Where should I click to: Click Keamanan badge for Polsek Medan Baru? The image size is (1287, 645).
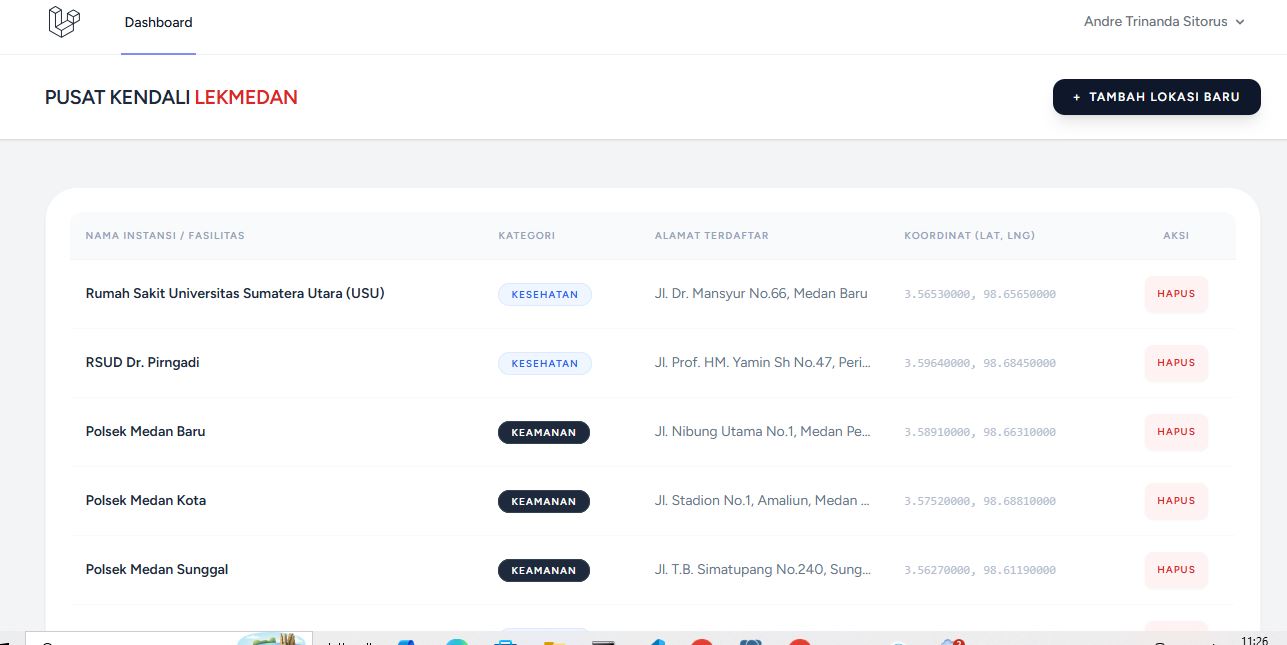tap(544, 433)
